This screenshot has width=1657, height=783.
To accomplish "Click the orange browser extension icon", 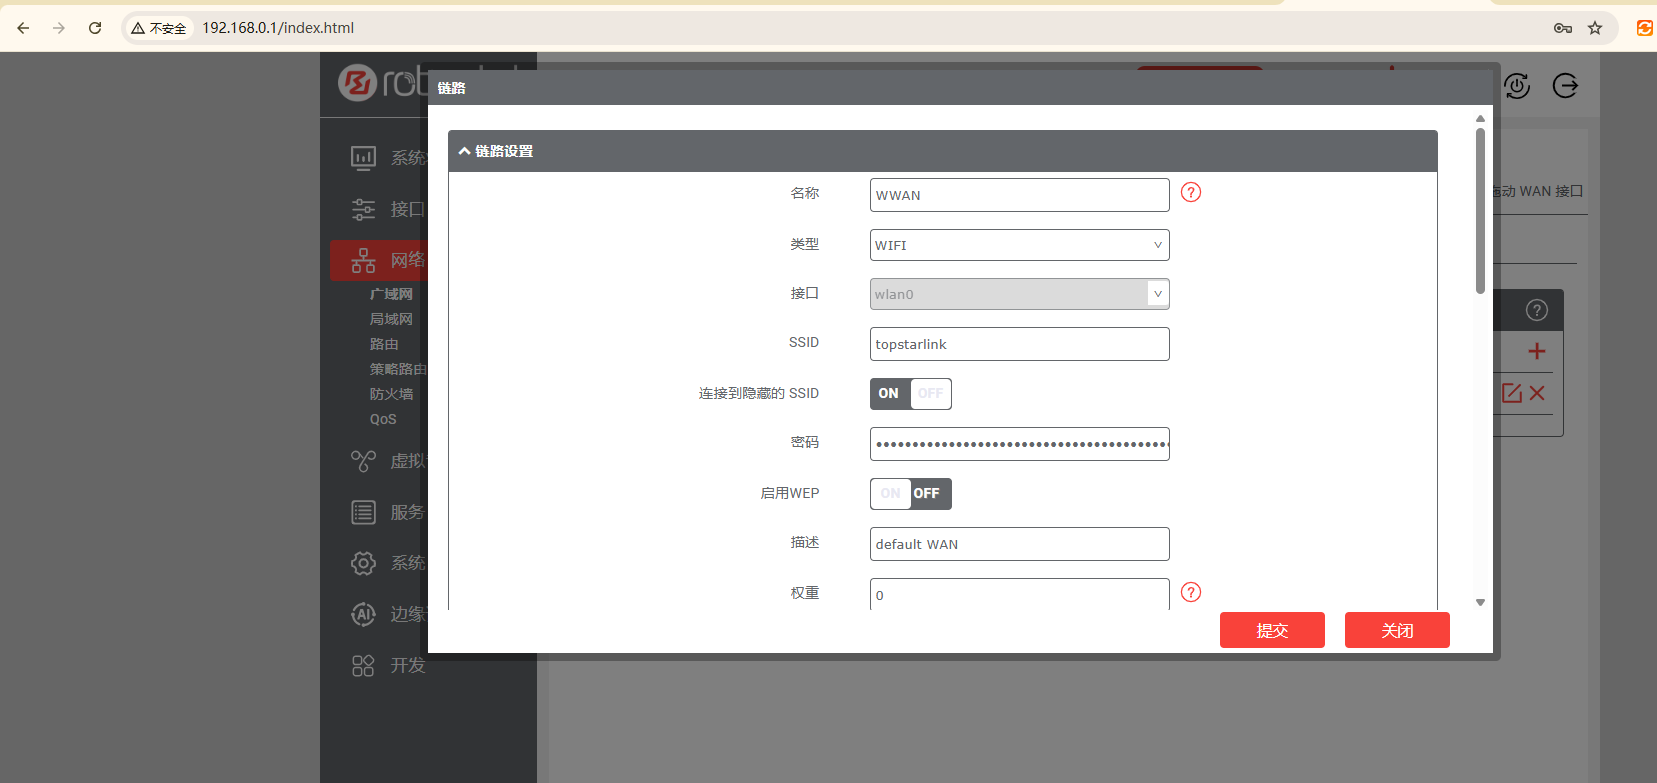I will tap(1644, 28).
